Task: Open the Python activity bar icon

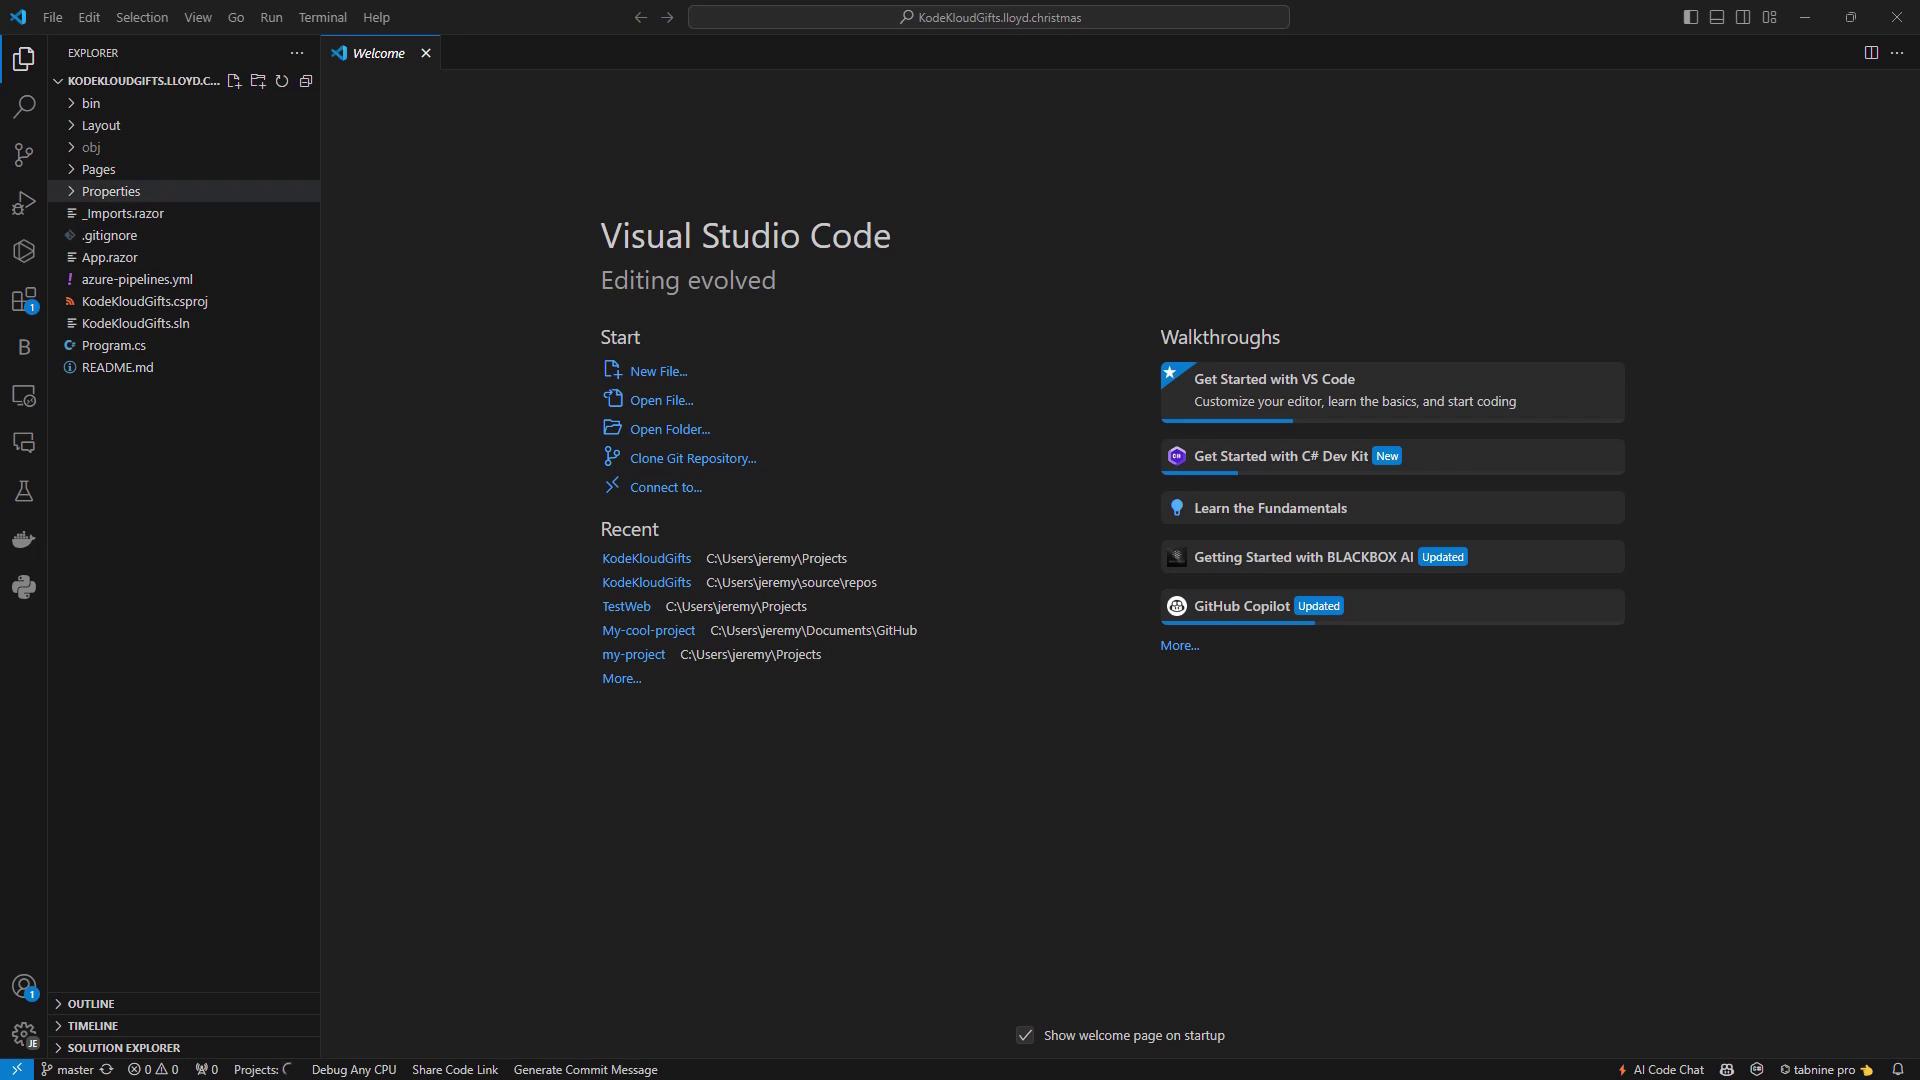Action: pyautogui.click(x=24, y=588)
